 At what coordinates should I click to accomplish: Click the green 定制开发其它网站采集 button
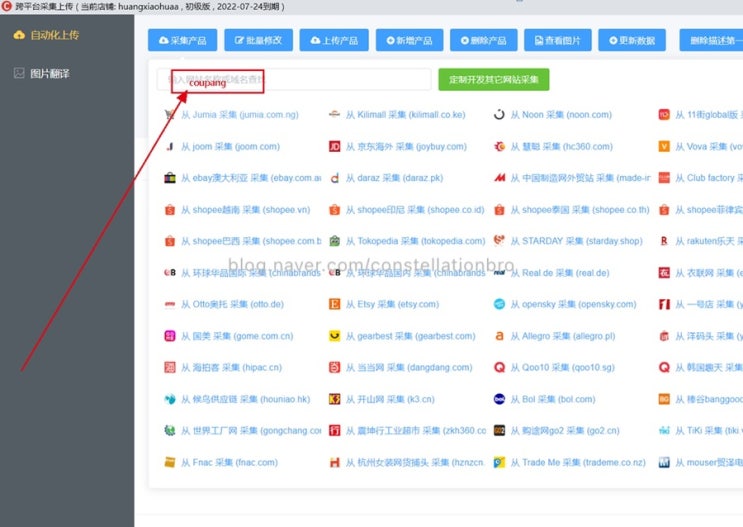pos(494,79)
